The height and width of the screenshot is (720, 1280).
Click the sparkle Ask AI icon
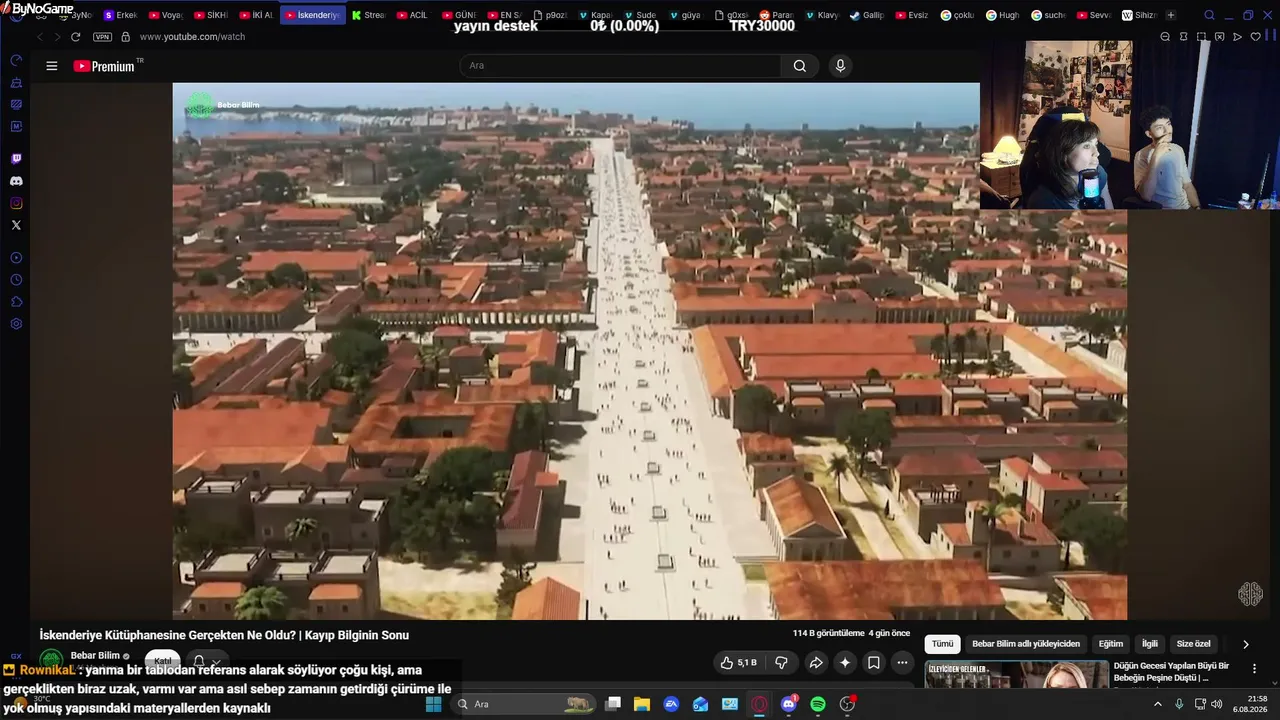[845, 663]
